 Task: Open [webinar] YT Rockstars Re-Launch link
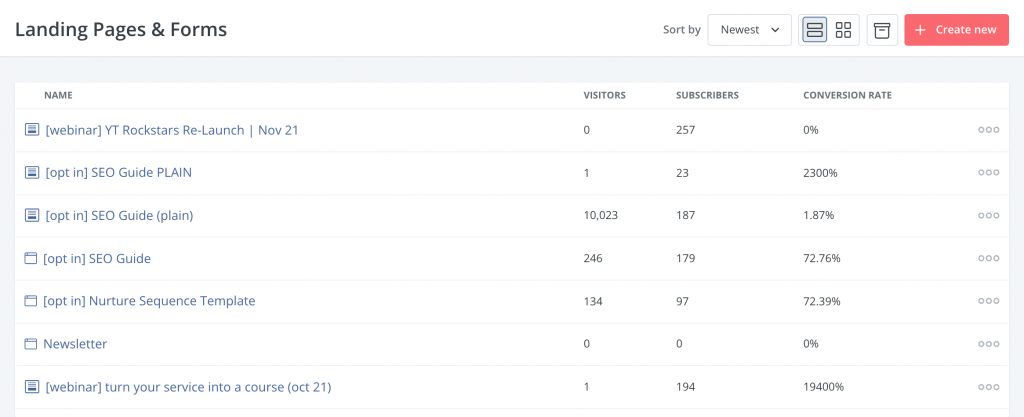click(x=172, y=130)
